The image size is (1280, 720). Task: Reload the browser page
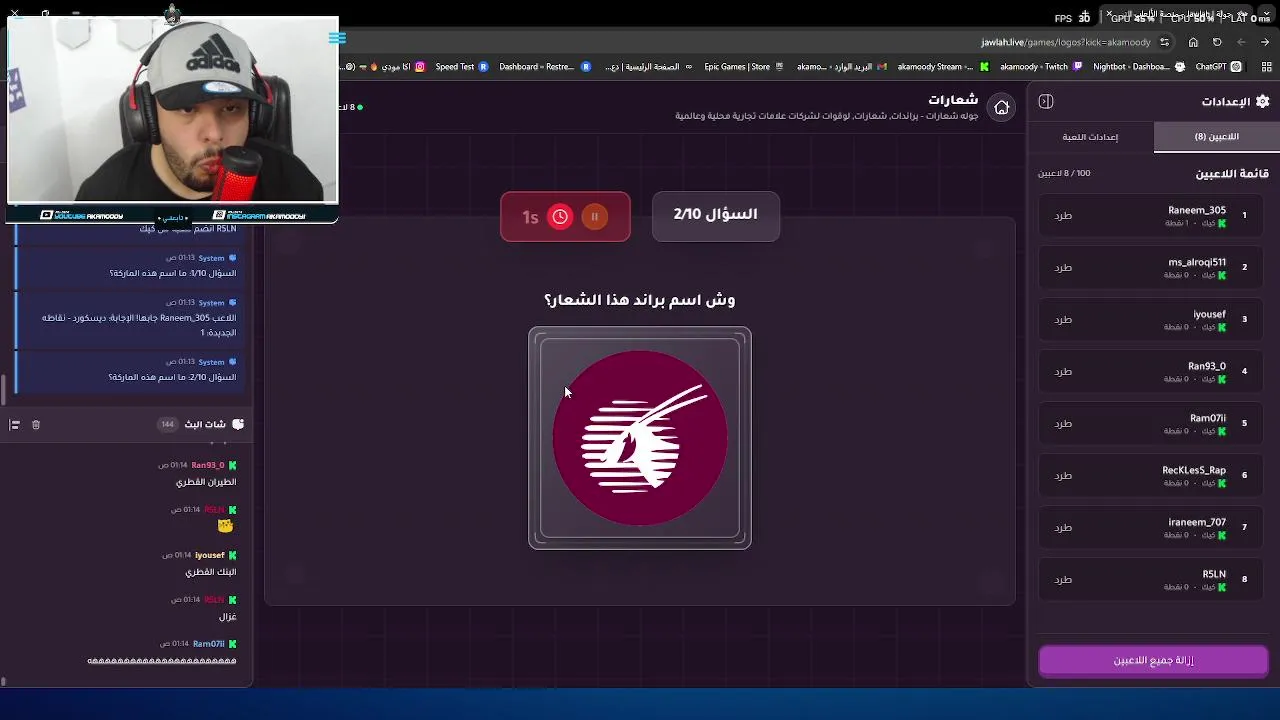pyautogui.click(x=1217, y=42)
